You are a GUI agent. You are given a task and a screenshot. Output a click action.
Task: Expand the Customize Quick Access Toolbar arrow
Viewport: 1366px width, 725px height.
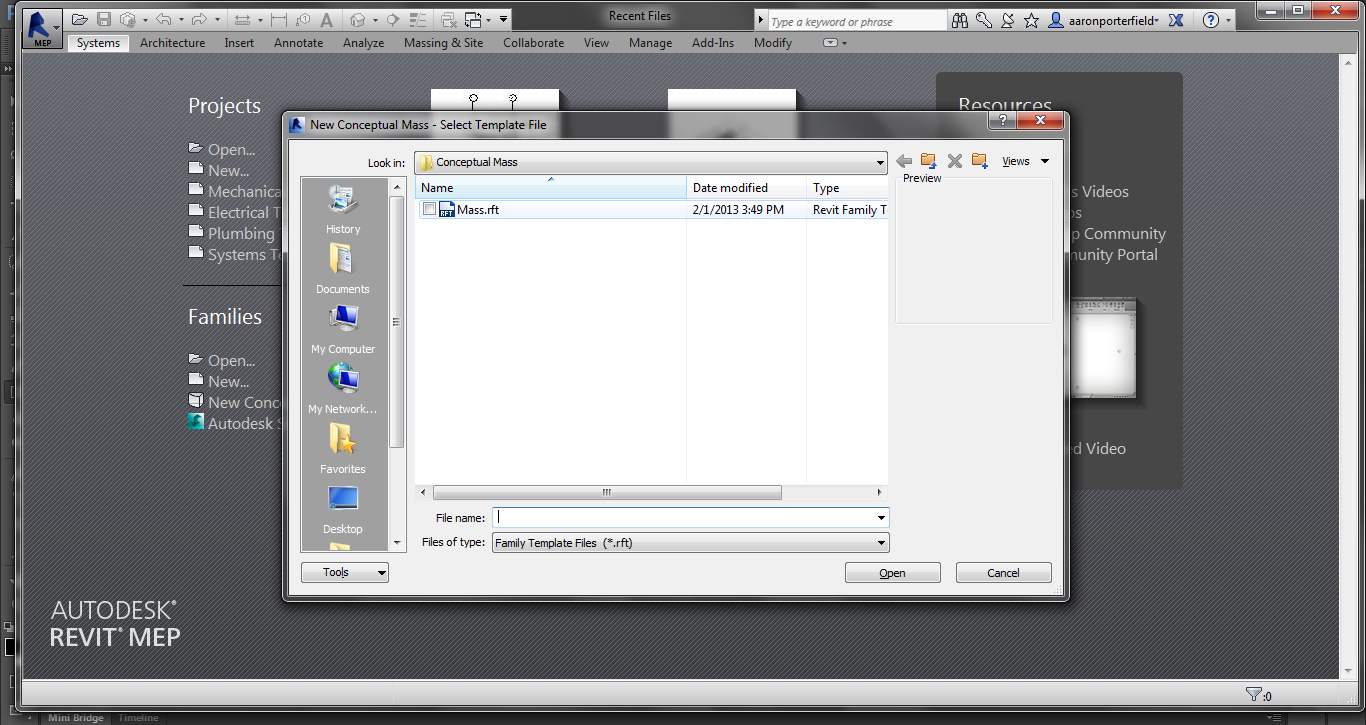tap(504, 20)
